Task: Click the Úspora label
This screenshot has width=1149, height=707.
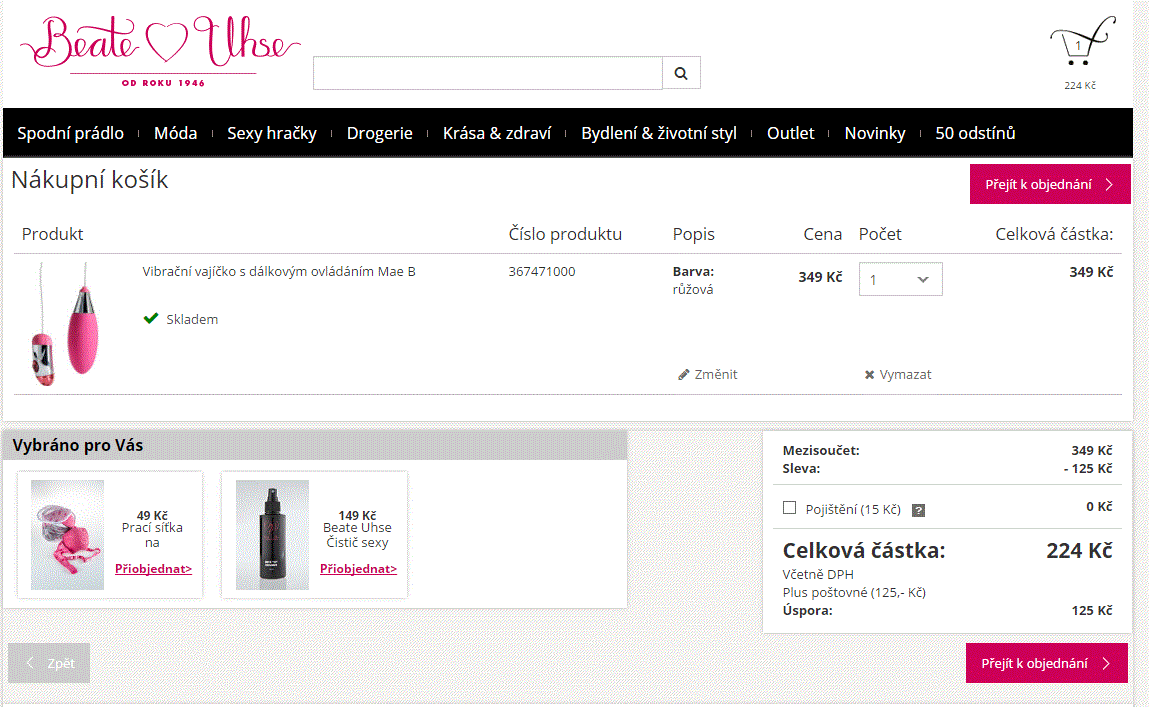Action: [808, 610]
